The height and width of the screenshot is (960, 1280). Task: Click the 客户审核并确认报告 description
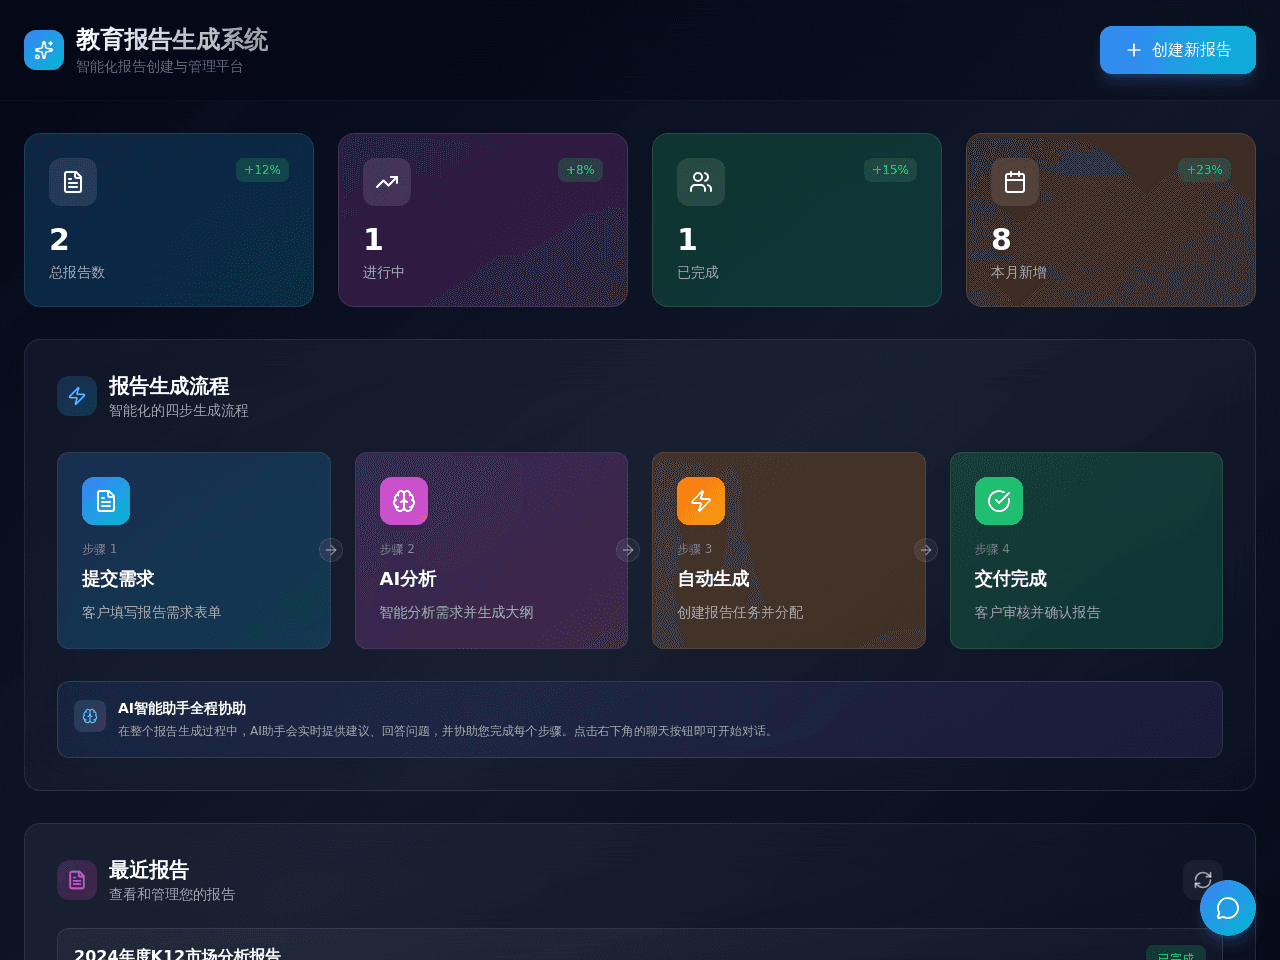1038,612
